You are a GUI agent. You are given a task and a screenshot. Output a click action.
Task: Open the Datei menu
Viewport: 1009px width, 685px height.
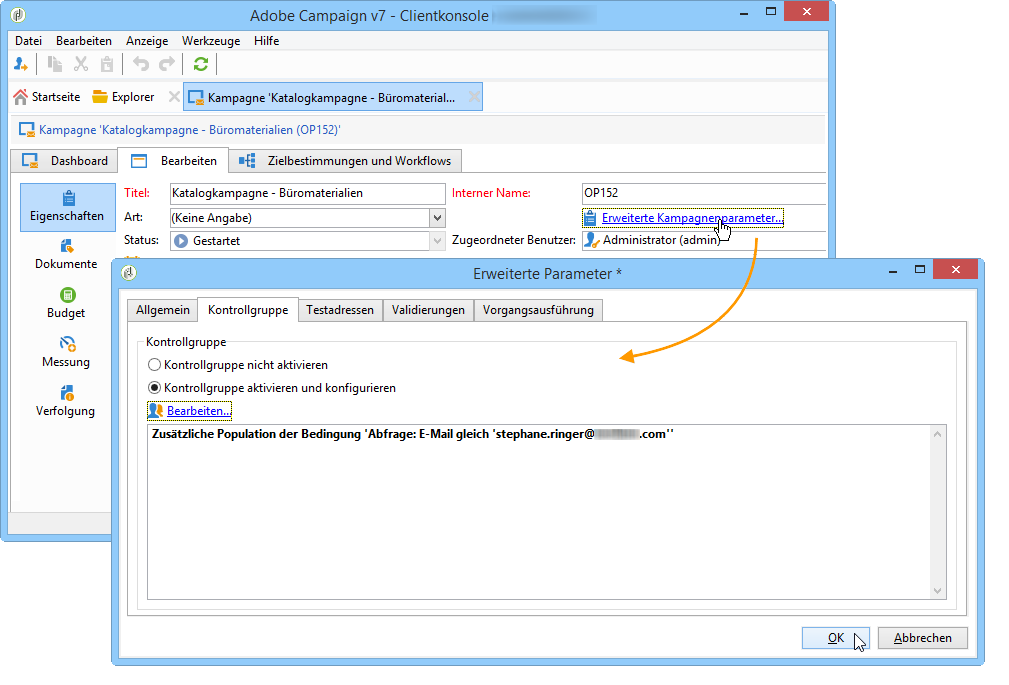click(28, 41)
